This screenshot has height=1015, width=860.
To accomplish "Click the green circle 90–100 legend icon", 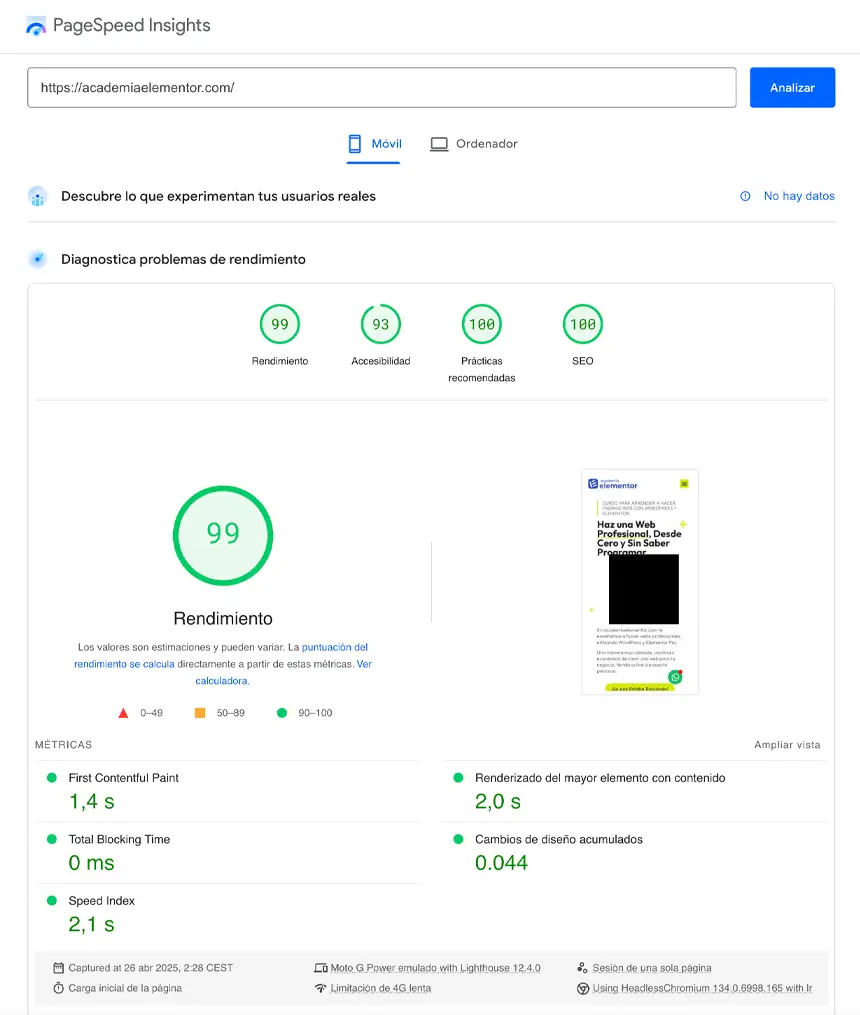I will (x=281, y=713).
